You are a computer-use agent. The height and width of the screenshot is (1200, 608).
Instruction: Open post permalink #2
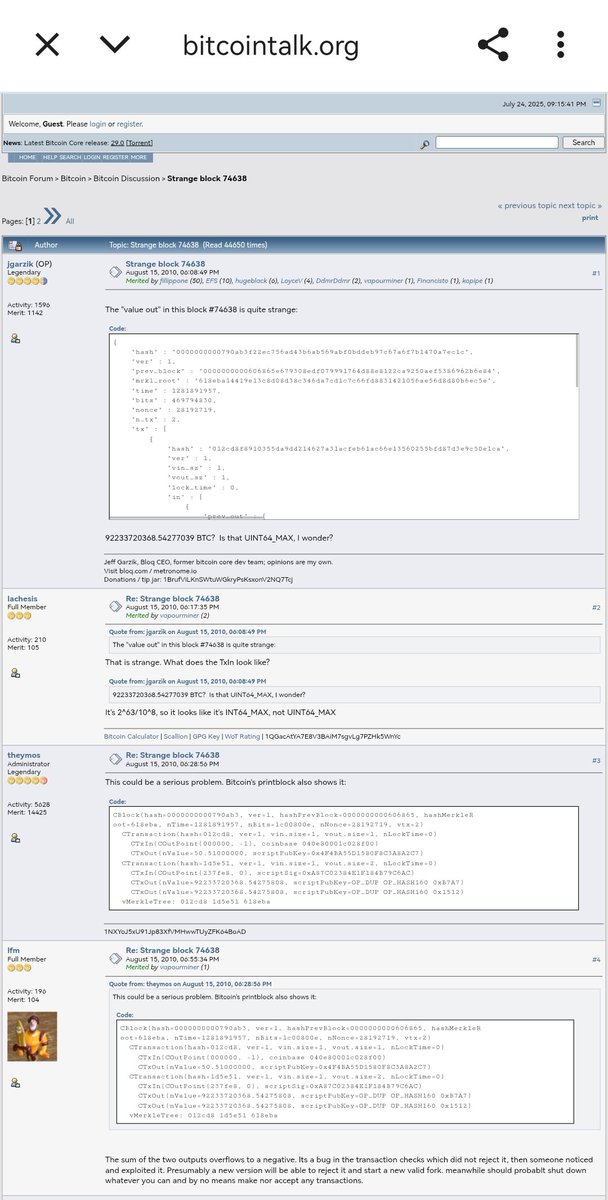pos(596,607)
